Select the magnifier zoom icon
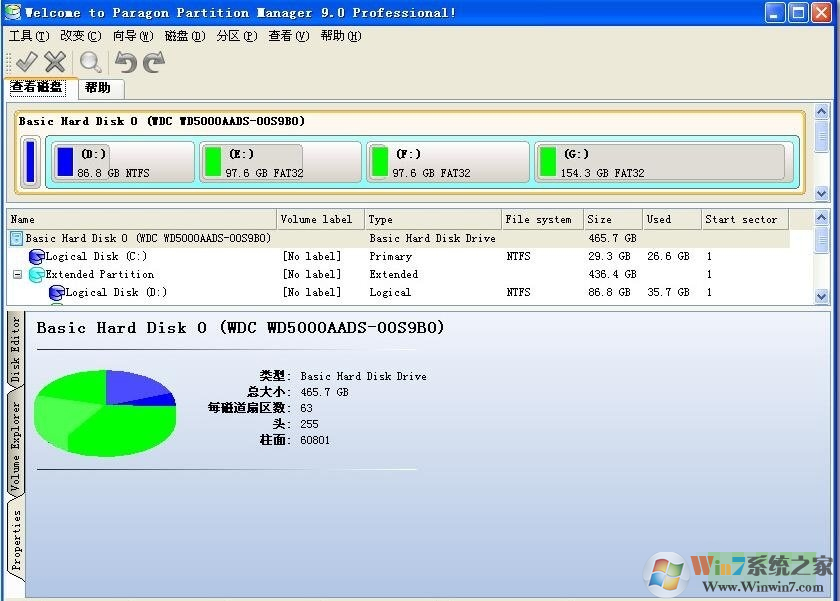This screenshot has height=601, width=840. click(90, 61)
